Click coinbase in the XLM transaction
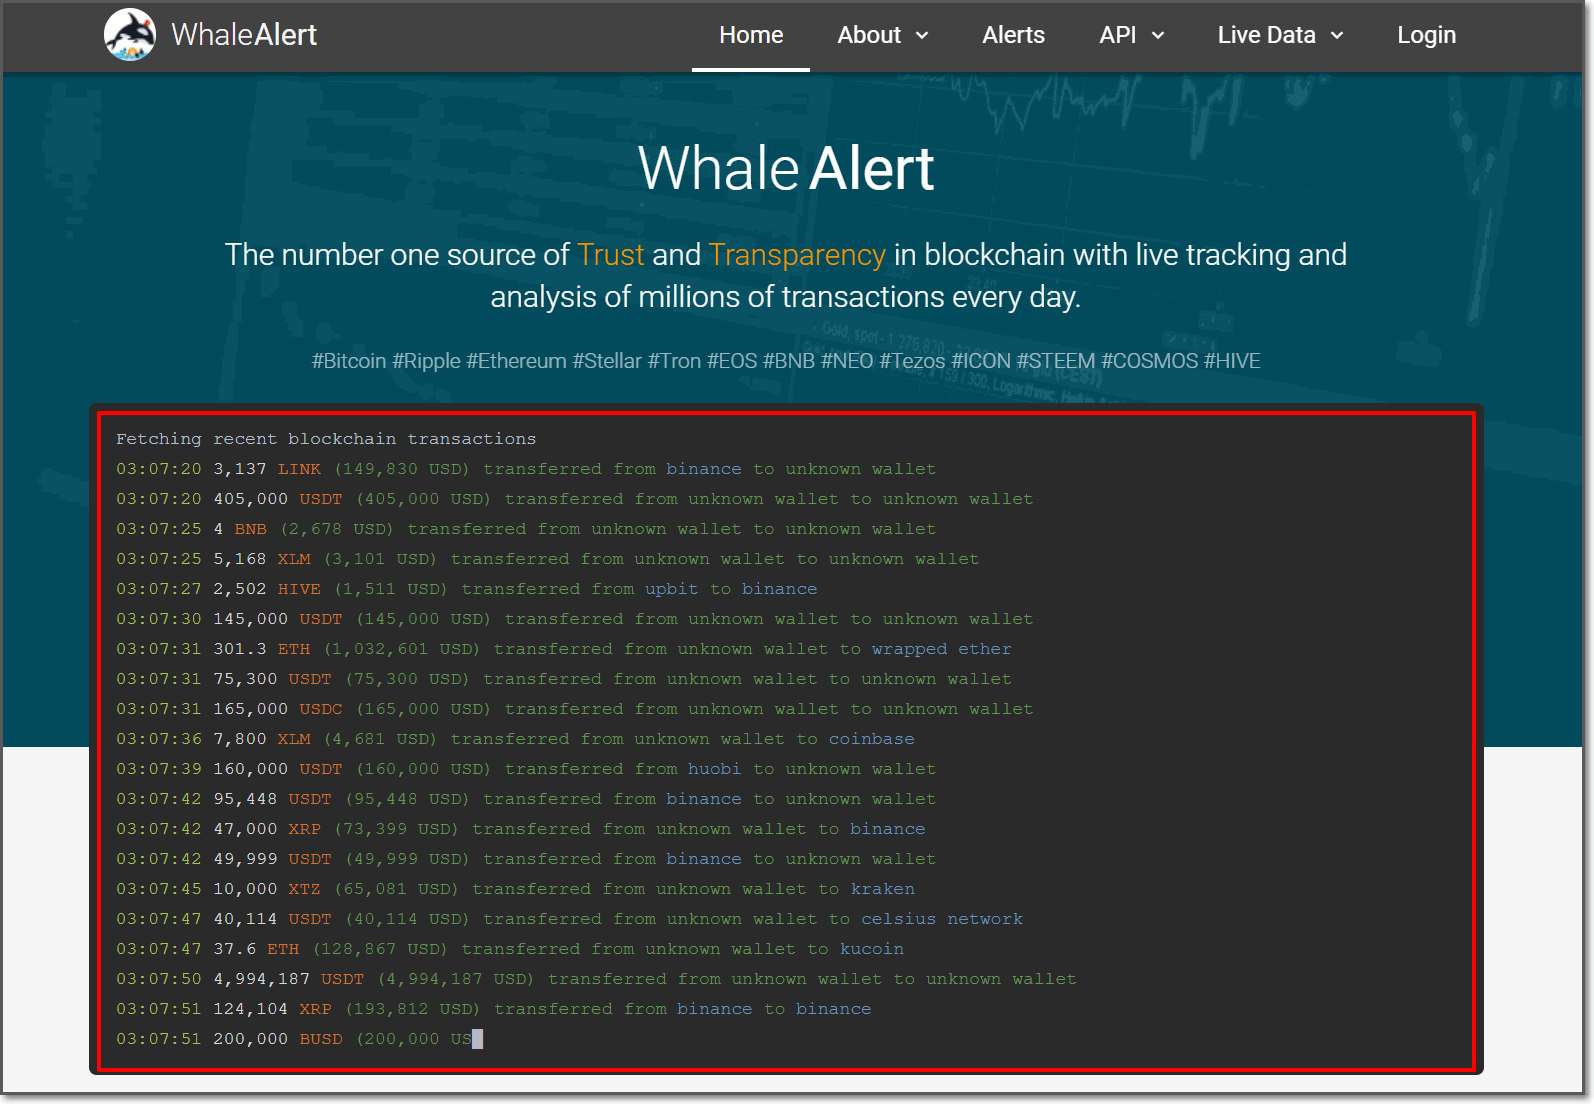The height and width of the screenshot is (1104, 1594). pos(871,739)
